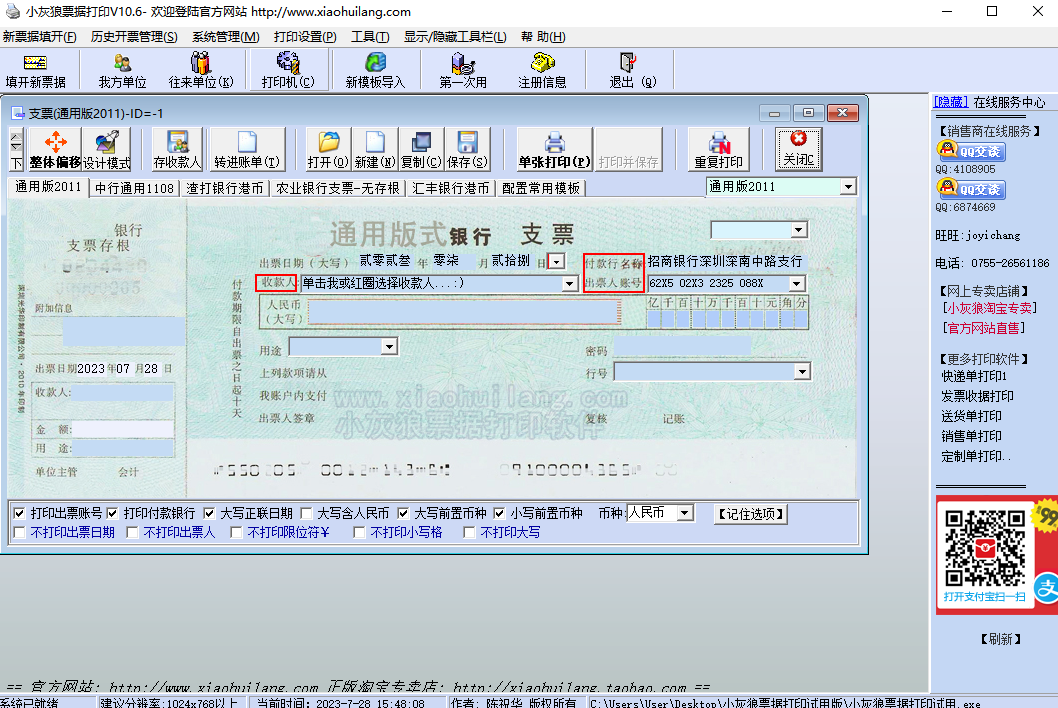The image size is (1058, 708).
Task: Click the 填开新票据 toolbar icon
Action: click(35, 70)
